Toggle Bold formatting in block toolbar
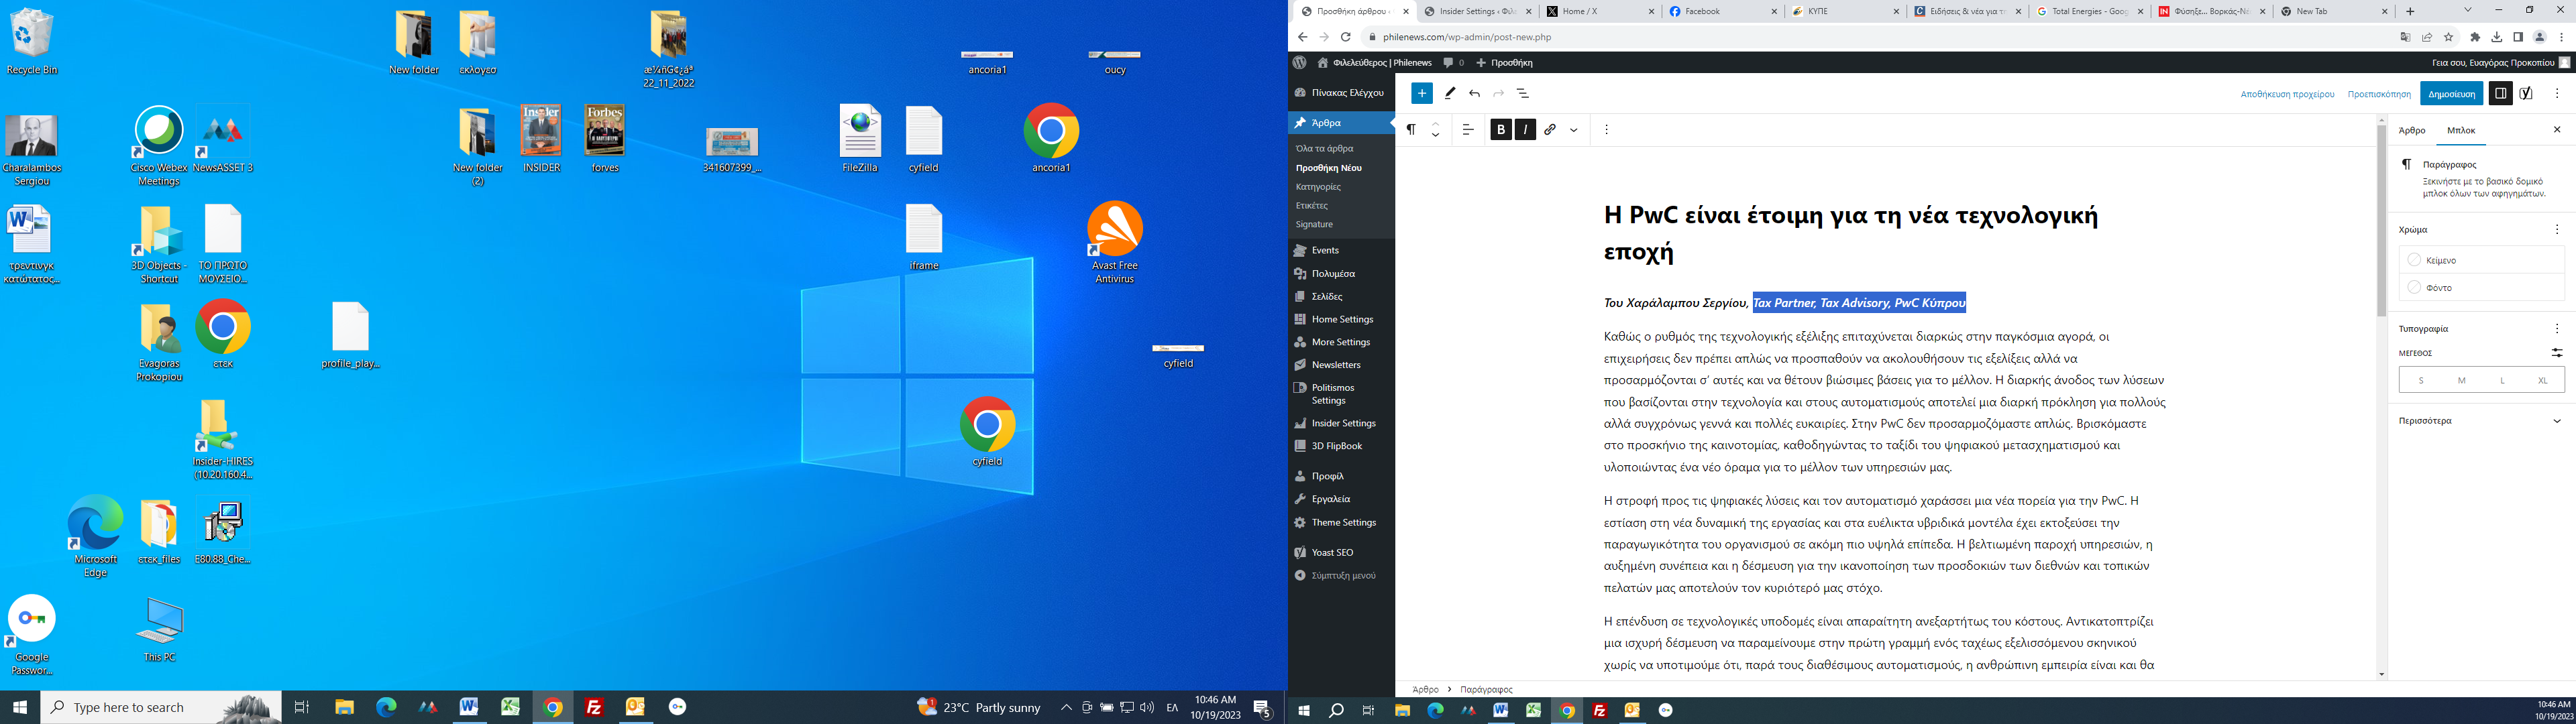The width and height of the screenshot is (2576, 724). (x=1501, y=129)
